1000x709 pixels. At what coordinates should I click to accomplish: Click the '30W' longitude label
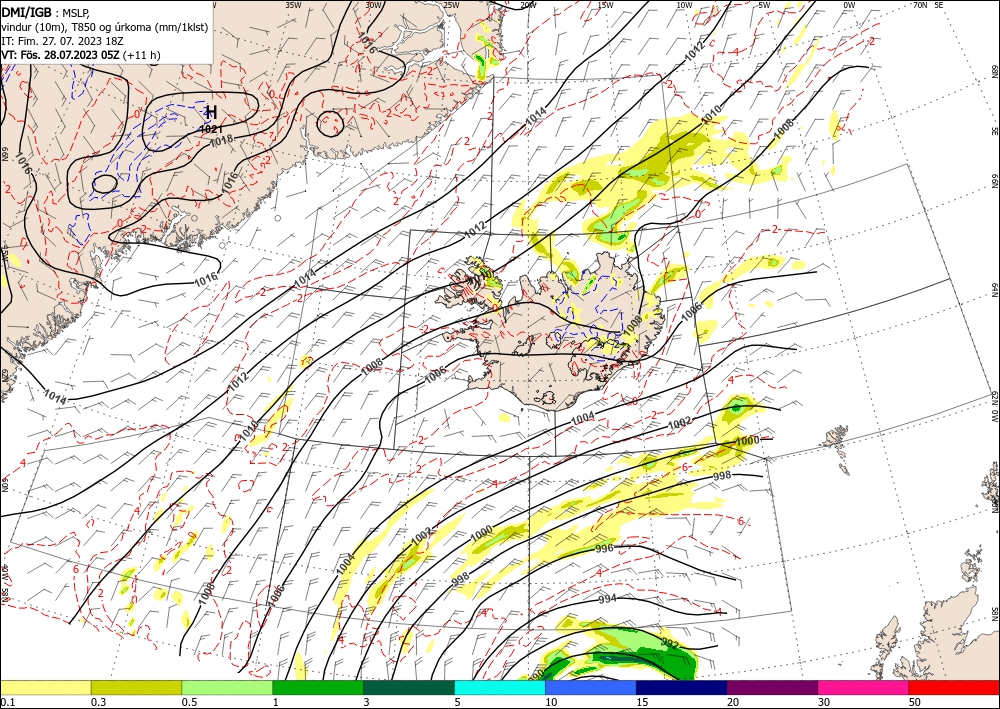tap(373, 4)
